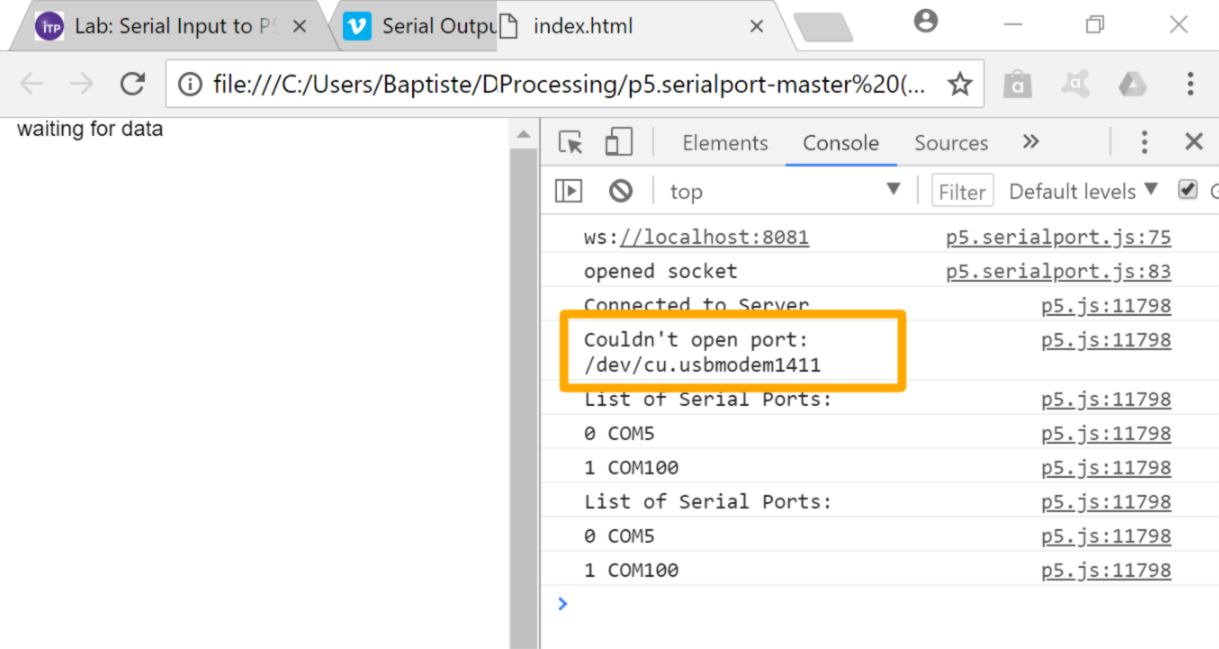Show more DevTools tabs with chevron
Screen dimensions: 1219x649
coord(1031,142)
